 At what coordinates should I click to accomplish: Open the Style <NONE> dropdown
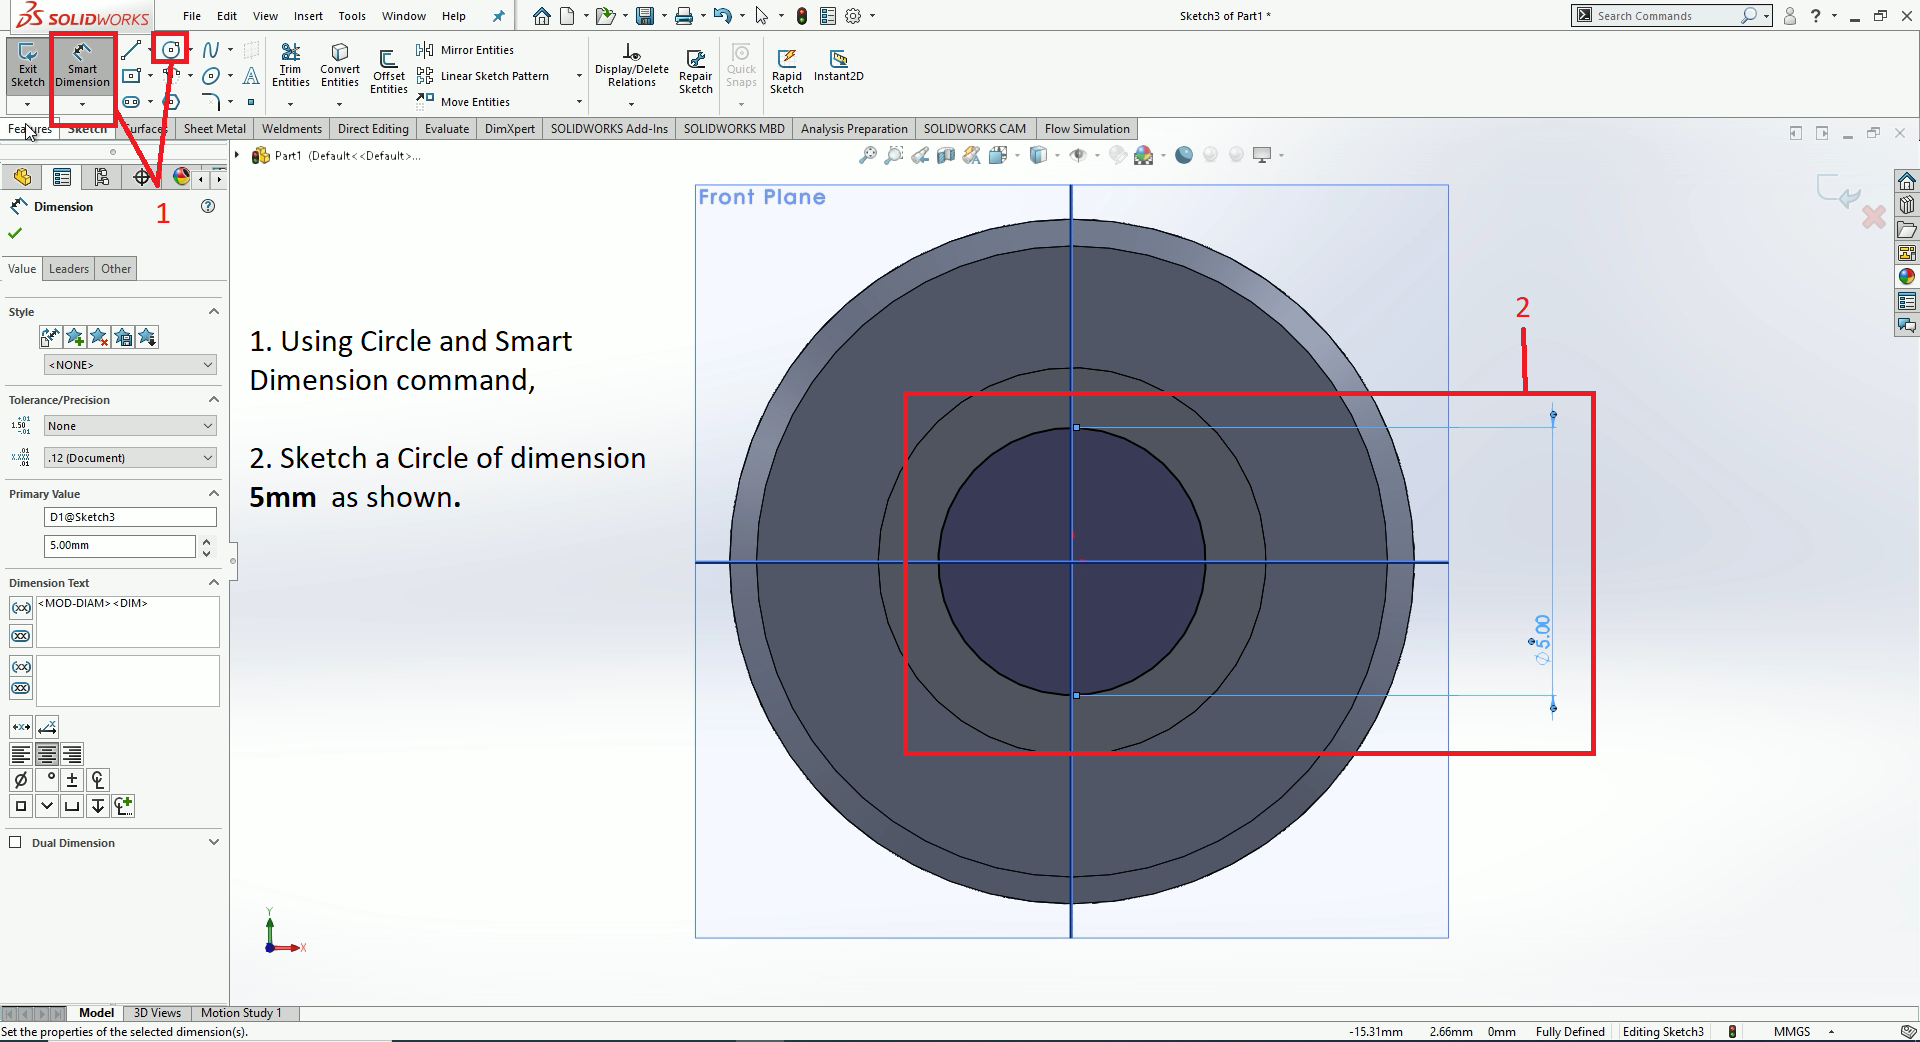[130, 365]
